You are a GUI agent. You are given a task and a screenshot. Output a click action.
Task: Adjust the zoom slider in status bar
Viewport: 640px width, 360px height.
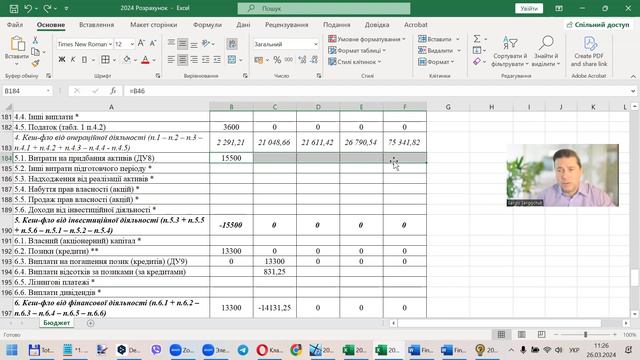tap(585, 335)
